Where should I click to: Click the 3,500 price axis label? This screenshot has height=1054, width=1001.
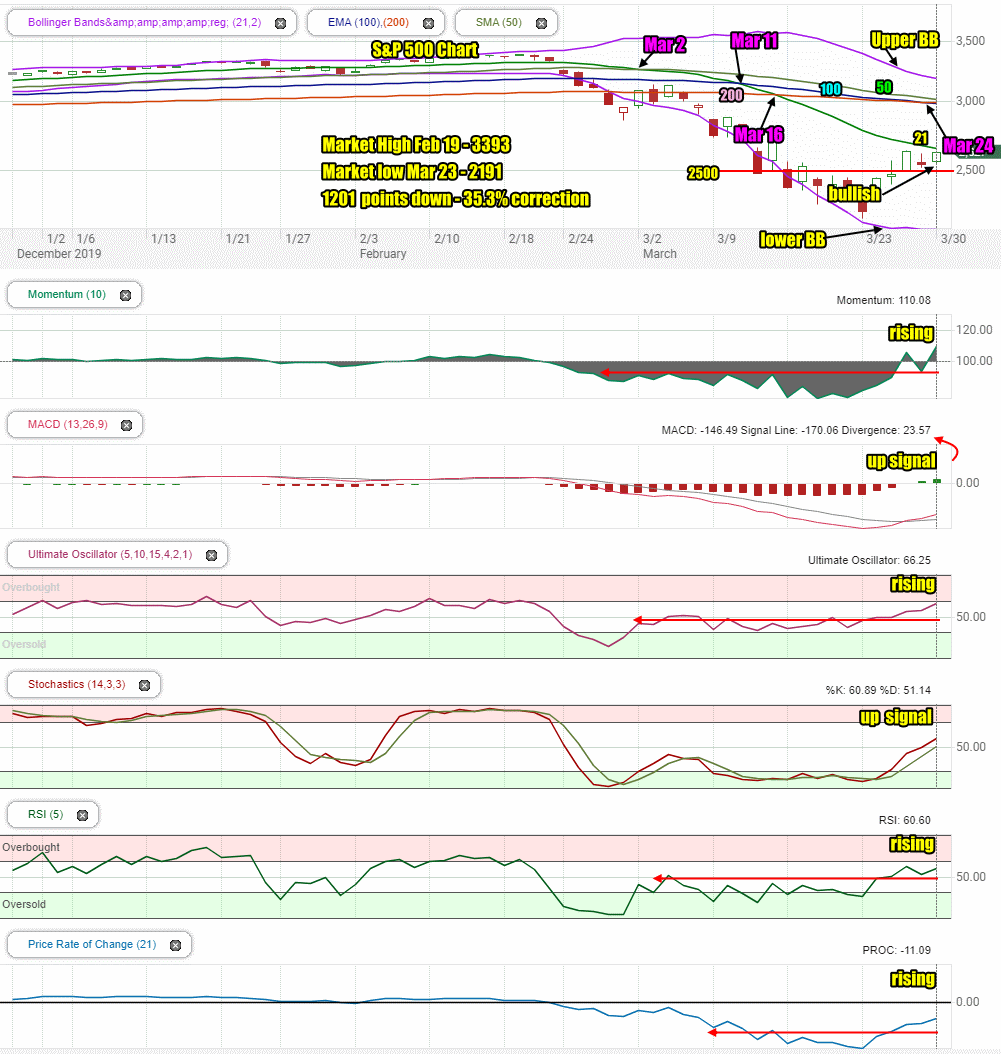click(970, 41)
